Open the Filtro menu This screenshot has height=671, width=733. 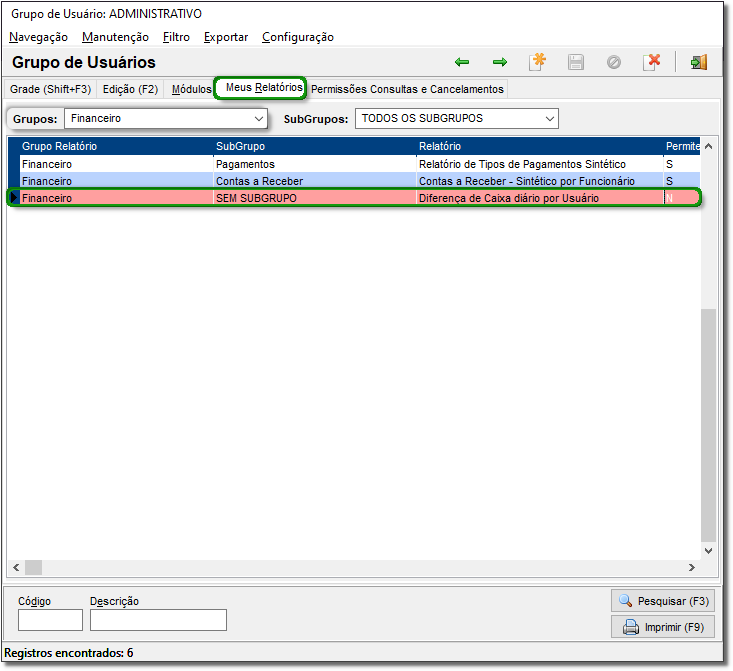pos(176,37)
